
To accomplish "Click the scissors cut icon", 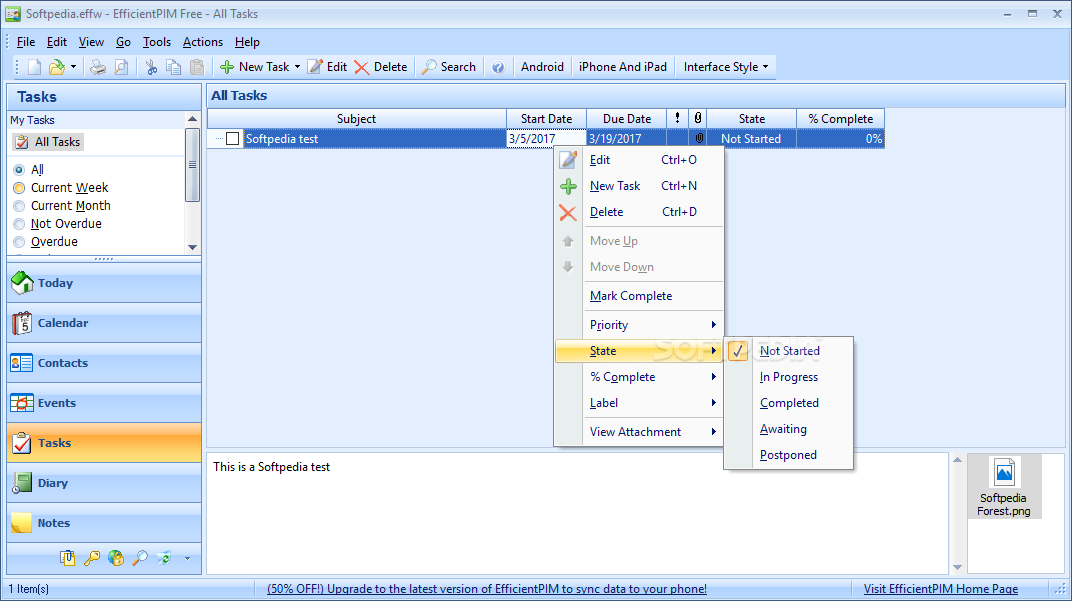I will tap(151, 67).
